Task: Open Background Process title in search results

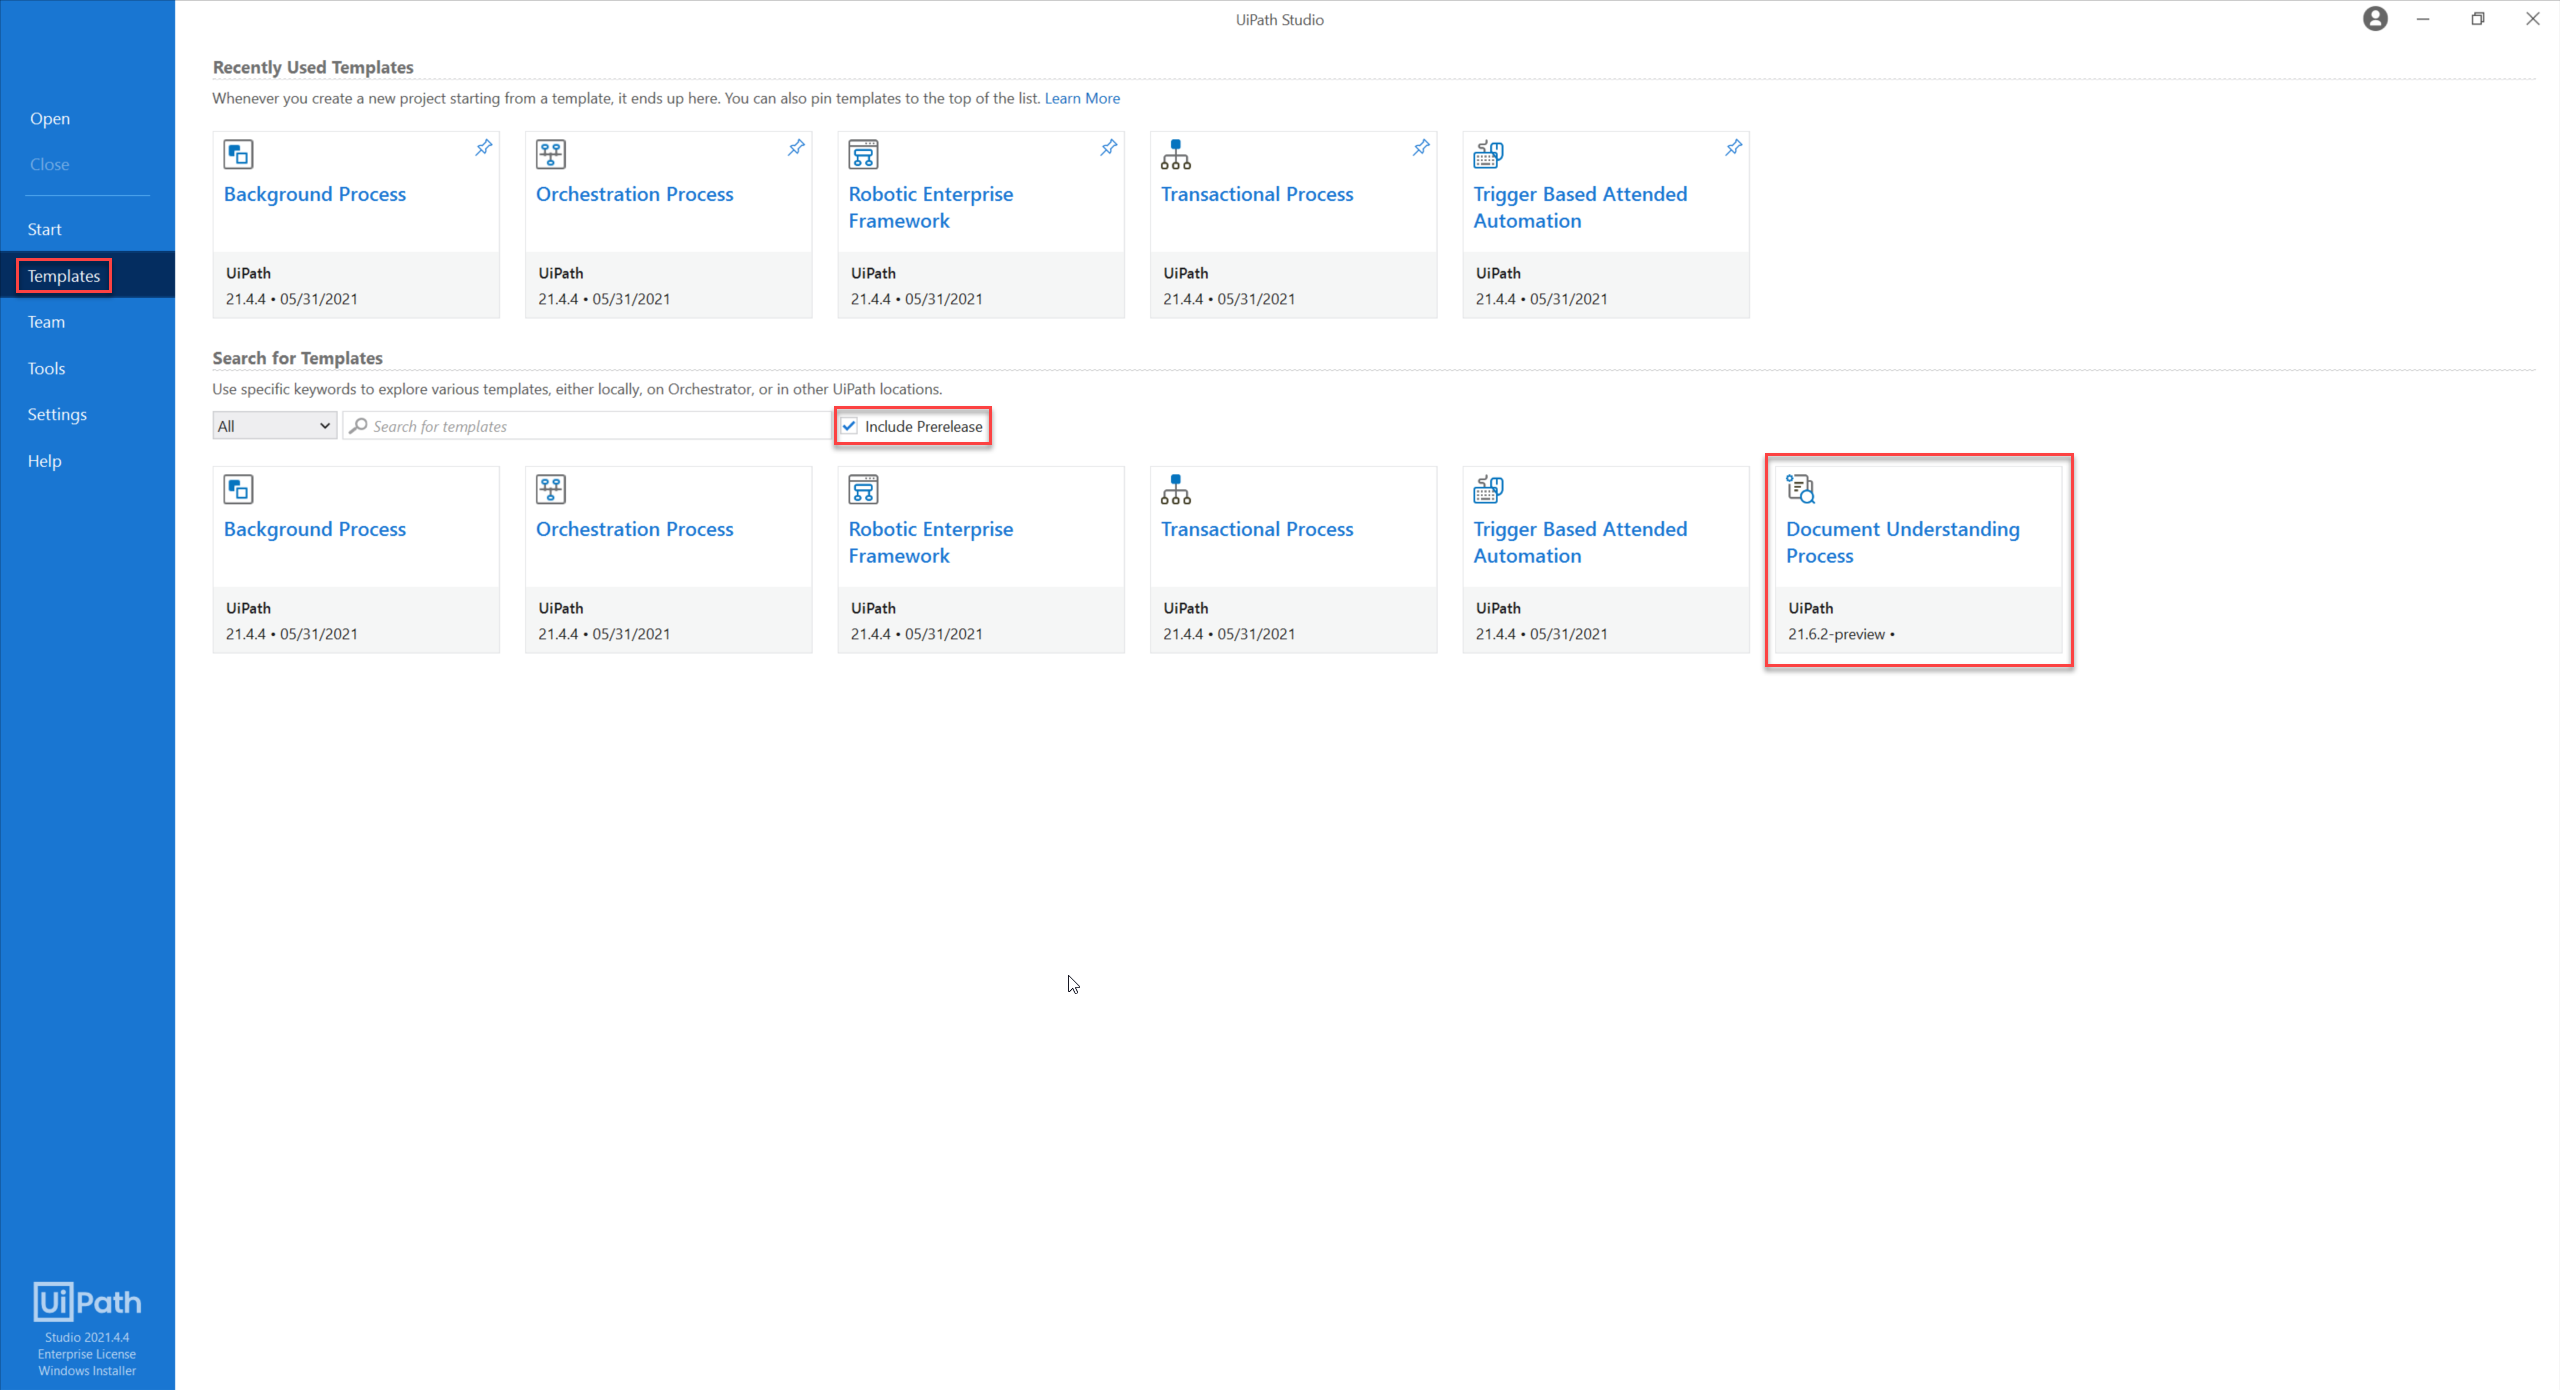Action: [x=315, y=529]
